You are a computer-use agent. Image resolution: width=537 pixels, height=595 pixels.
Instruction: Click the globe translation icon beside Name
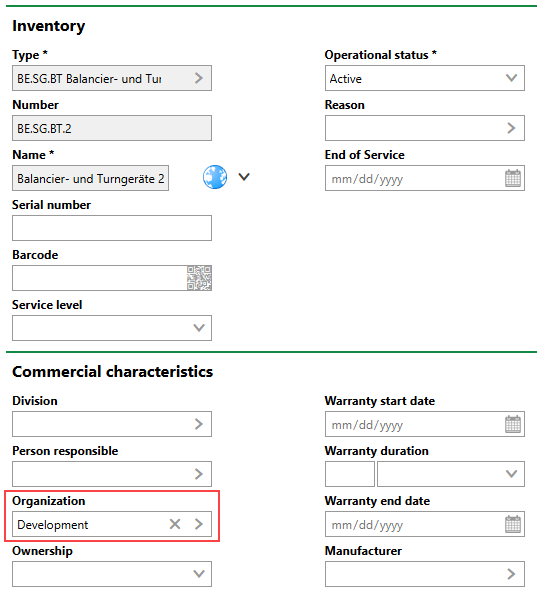pyautogui.click(x=215, y=177)
